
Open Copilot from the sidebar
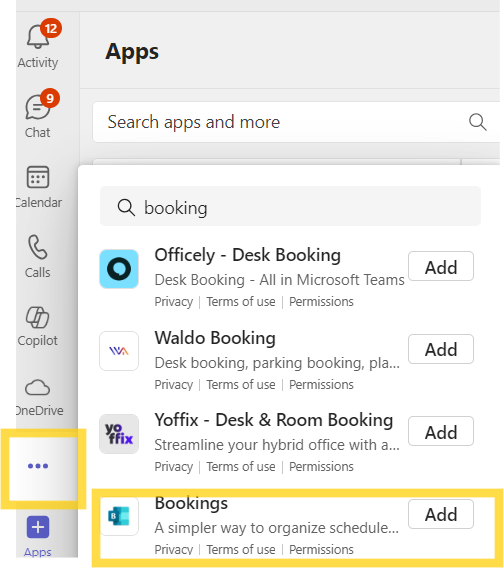[x=38, y=317]
